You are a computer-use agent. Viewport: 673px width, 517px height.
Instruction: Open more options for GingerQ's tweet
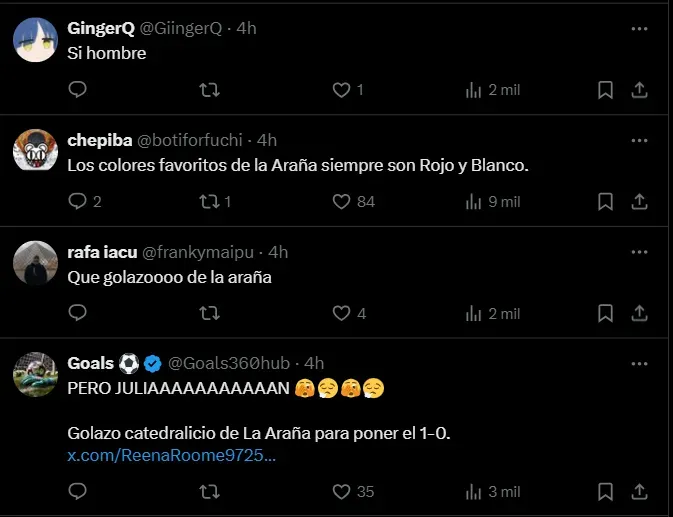(639, 29)
